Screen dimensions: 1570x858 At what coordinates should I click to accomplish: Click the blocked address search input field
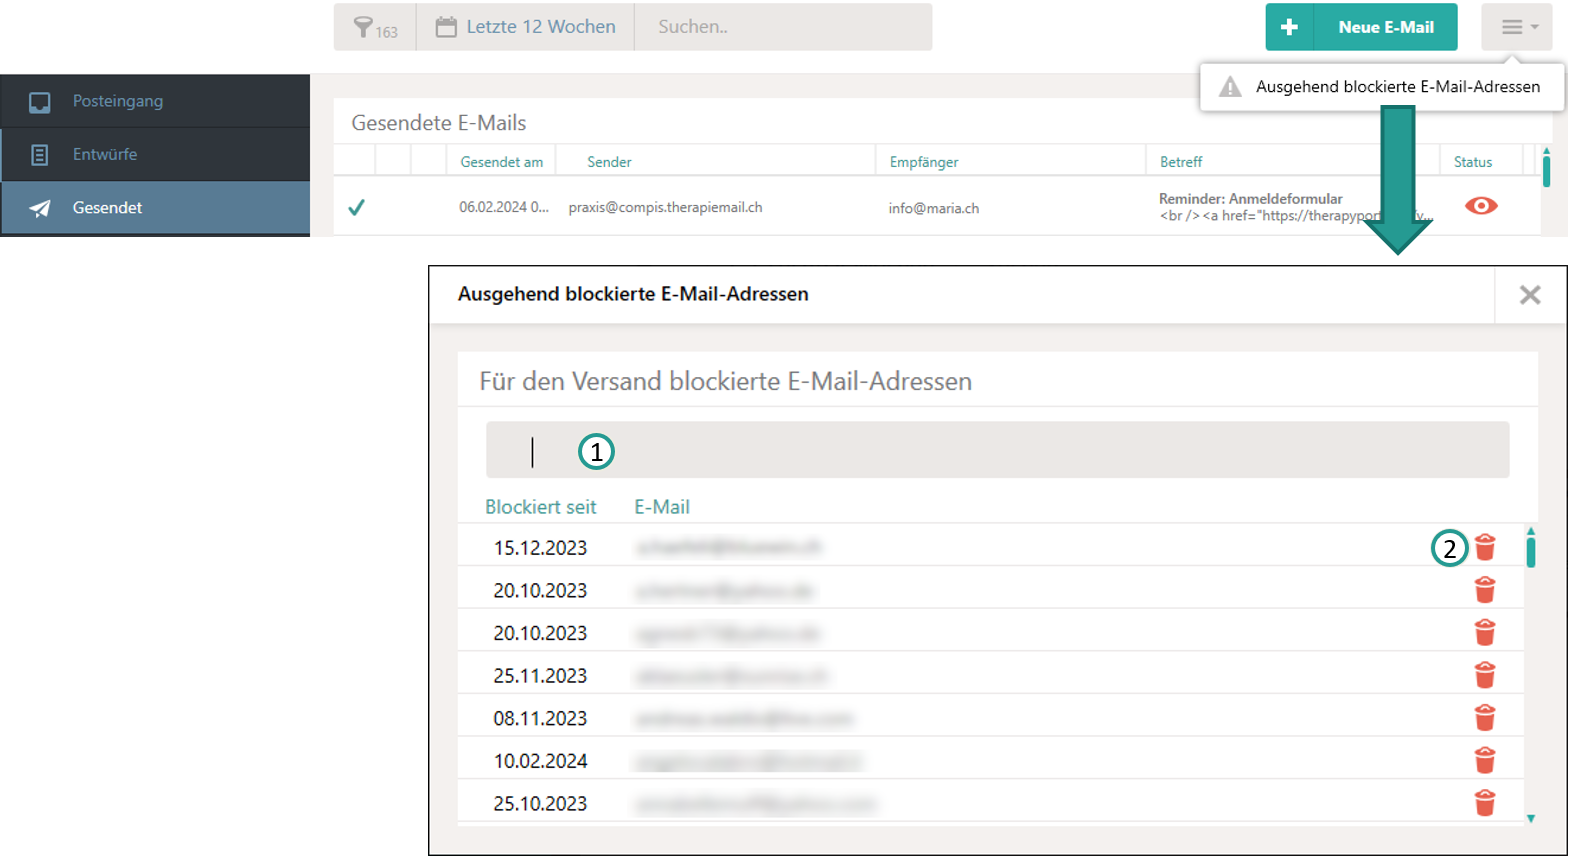(x=997, y=450)
